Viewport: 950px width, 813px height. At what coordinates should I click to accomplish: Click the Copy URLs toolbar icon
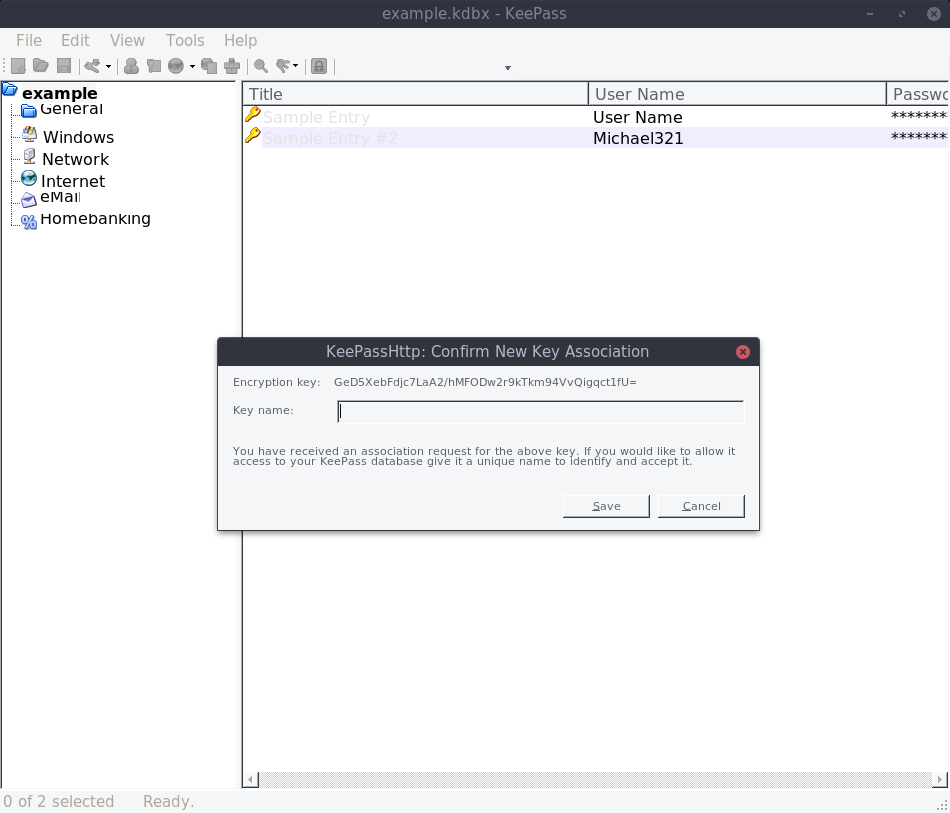209,65
